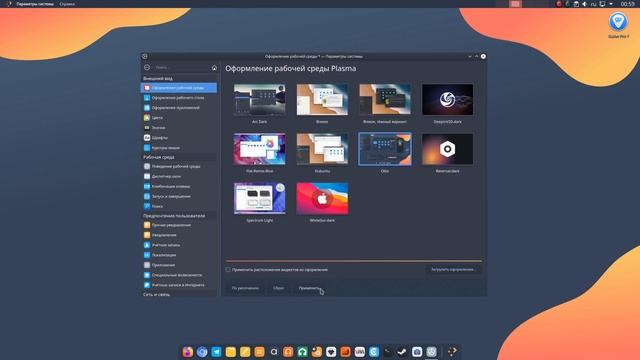Open Специальные возможности settings

pos(178,275)
